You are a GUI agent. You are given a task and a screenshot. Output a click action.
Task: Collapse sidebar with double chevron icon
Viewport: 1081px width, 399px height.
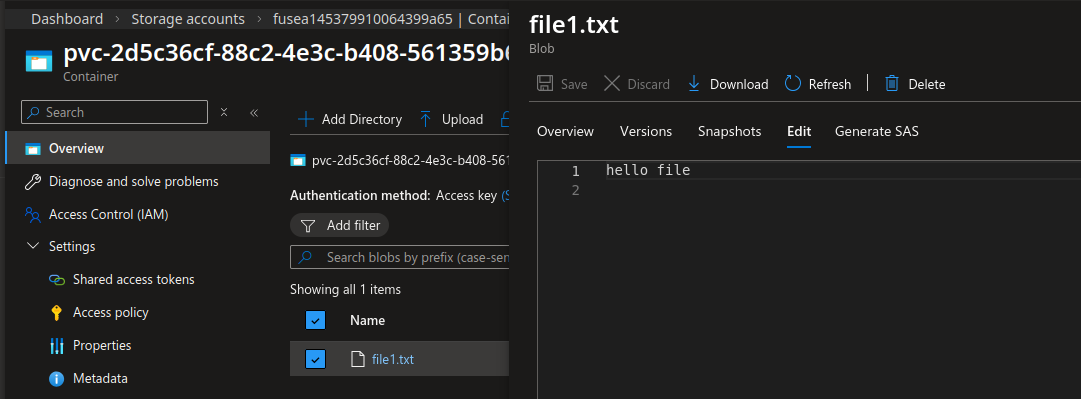point(254,112)
